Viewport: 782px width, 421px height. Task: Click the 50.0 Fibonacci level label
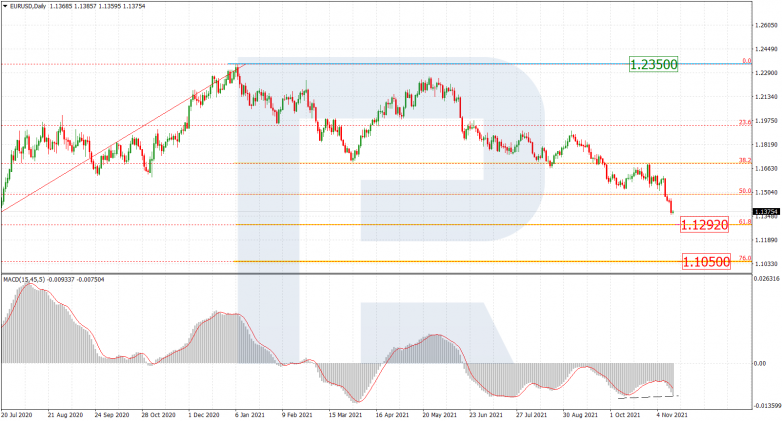[745, 191]
